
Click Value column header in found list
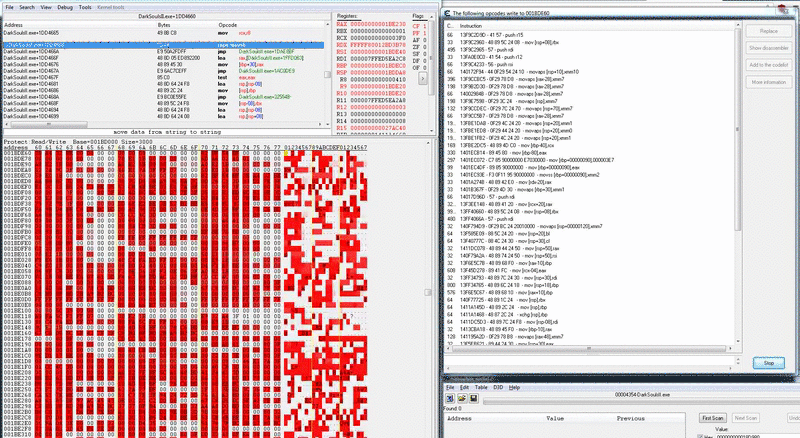555,419
